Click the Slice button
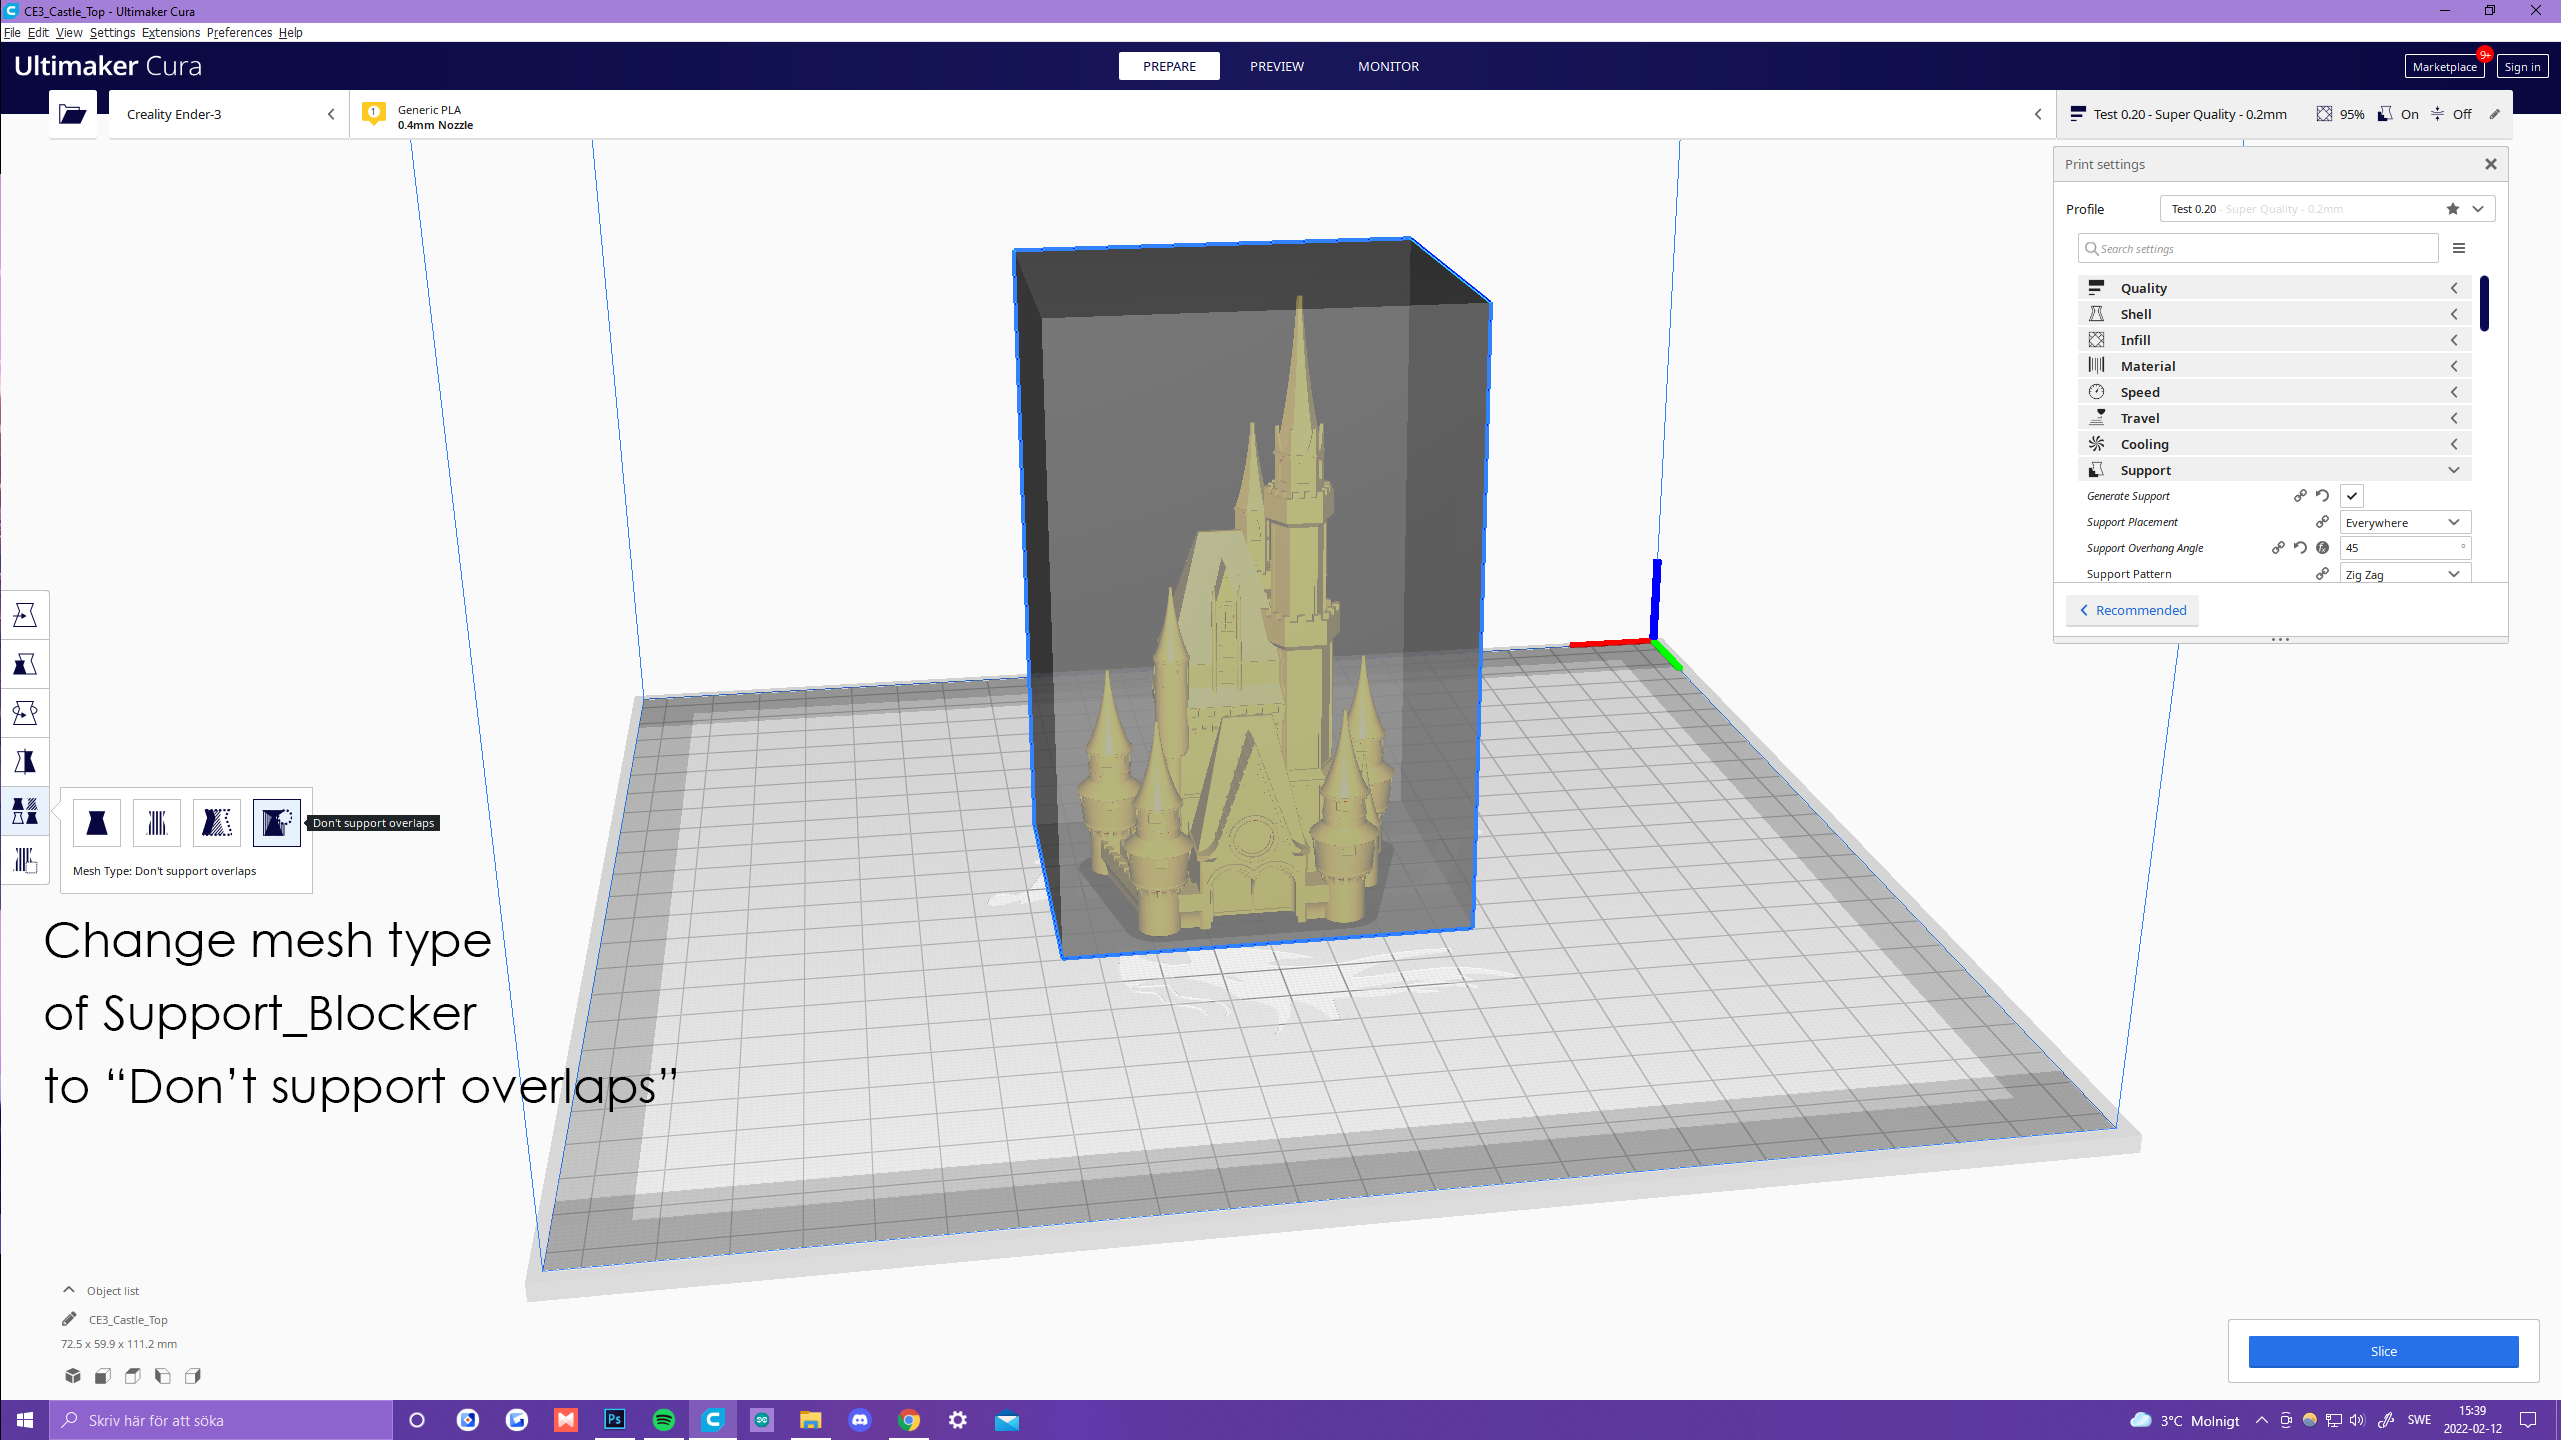 (x=2383, y=1351)
